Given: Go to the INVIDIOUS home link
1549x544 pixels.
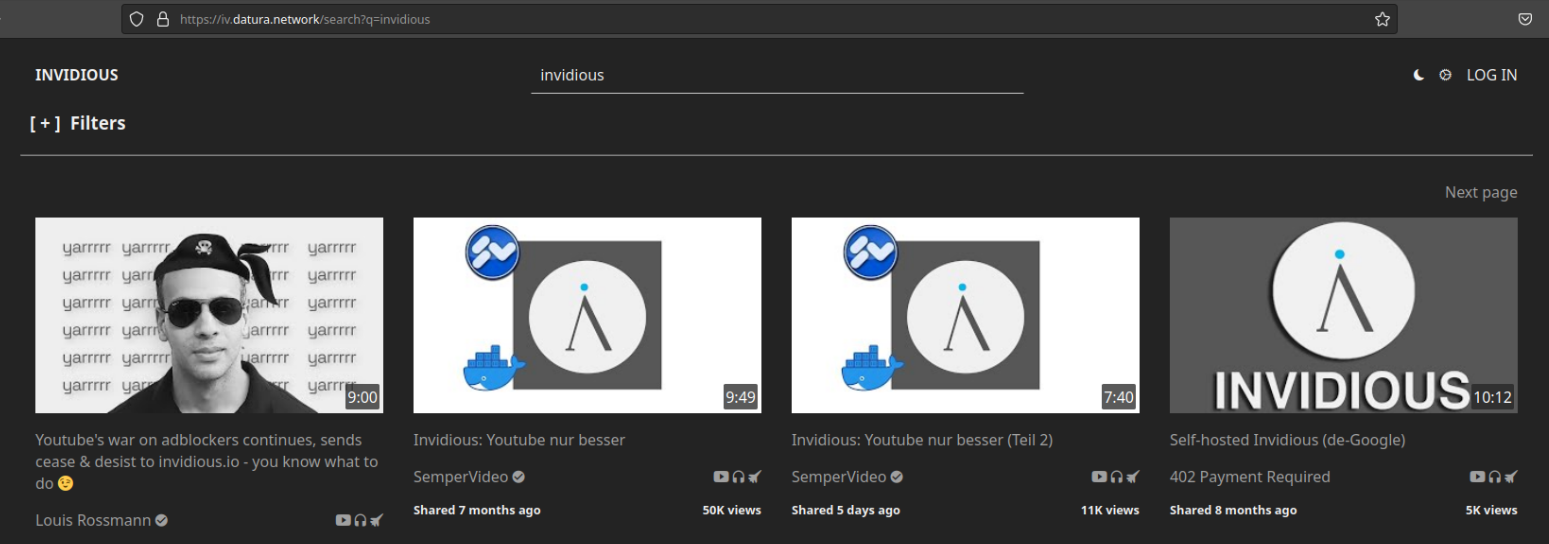Looking at the screenshot, I should click(x=77, y=75).
